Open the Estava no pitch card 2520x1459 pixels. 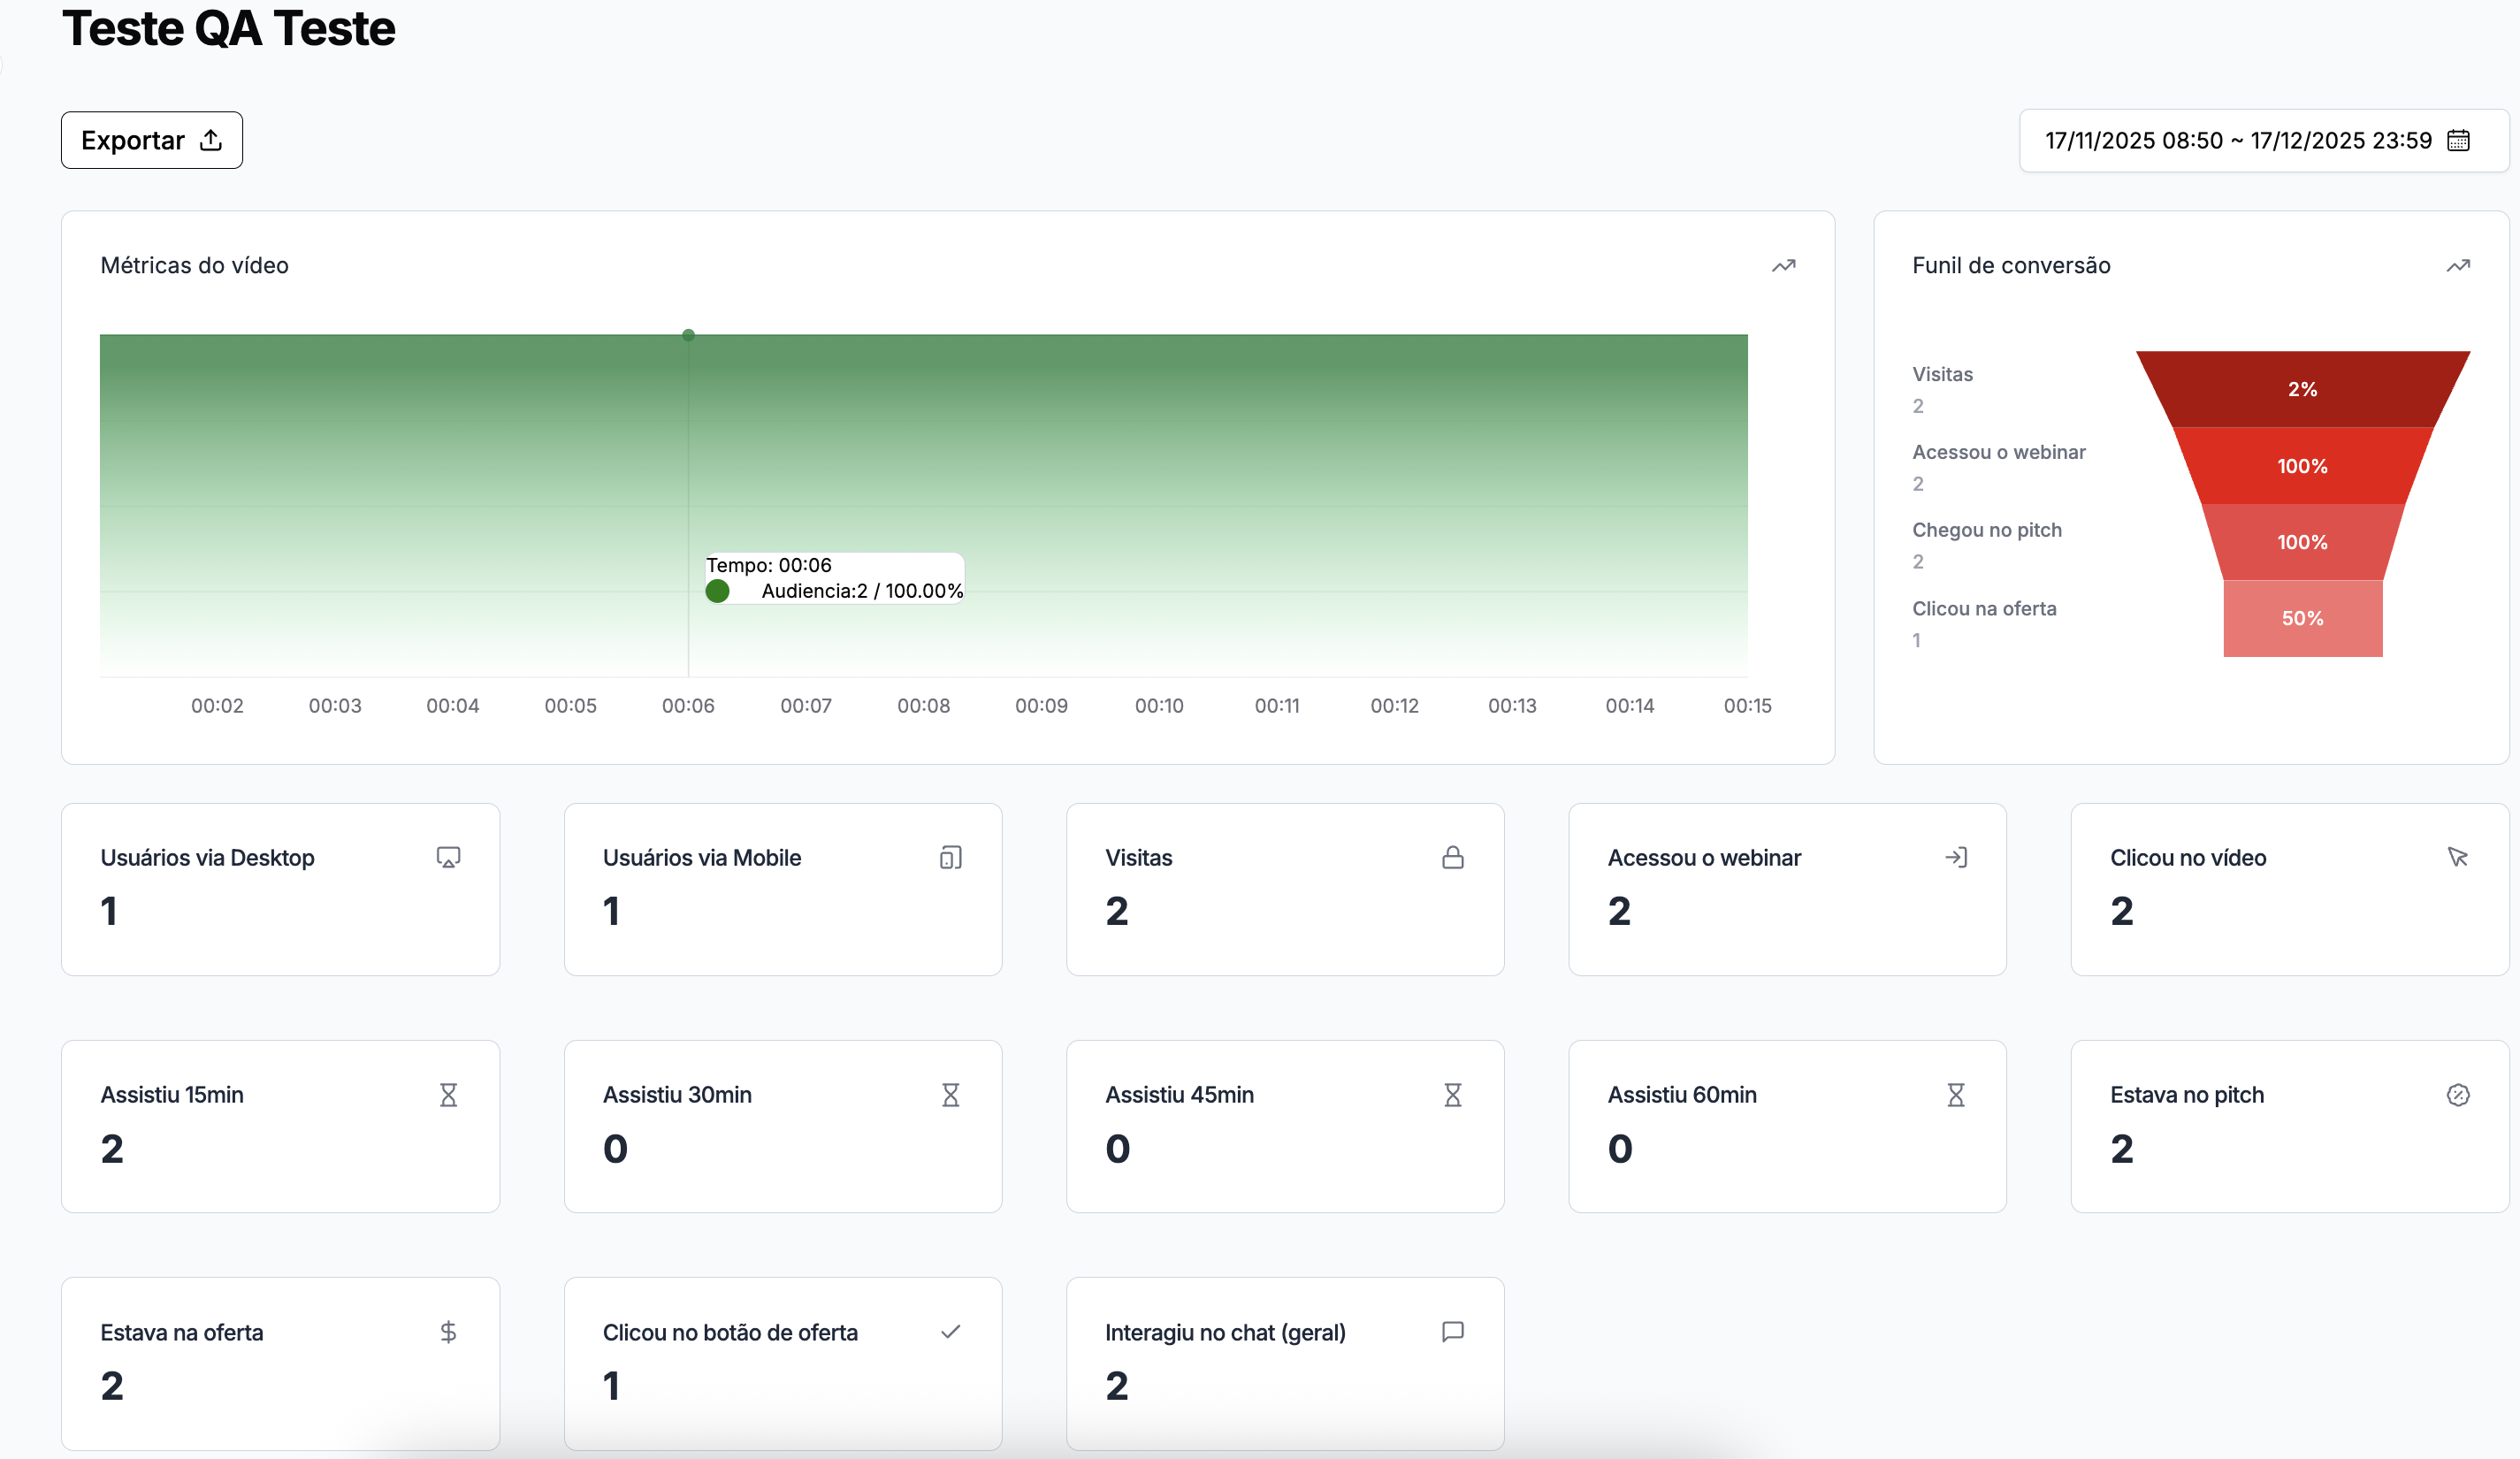[2288, 1126]
